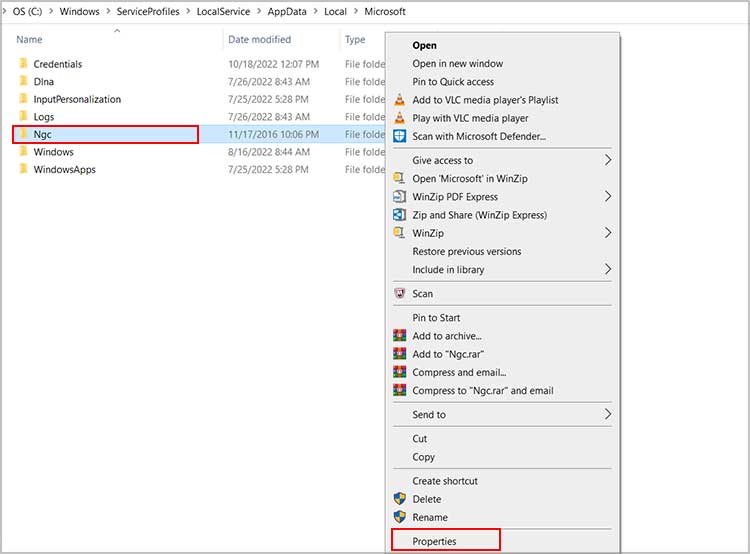750x554 pixels.
Task: Expand the Send to submenu arrow
Action: click(x=608, y=414)
